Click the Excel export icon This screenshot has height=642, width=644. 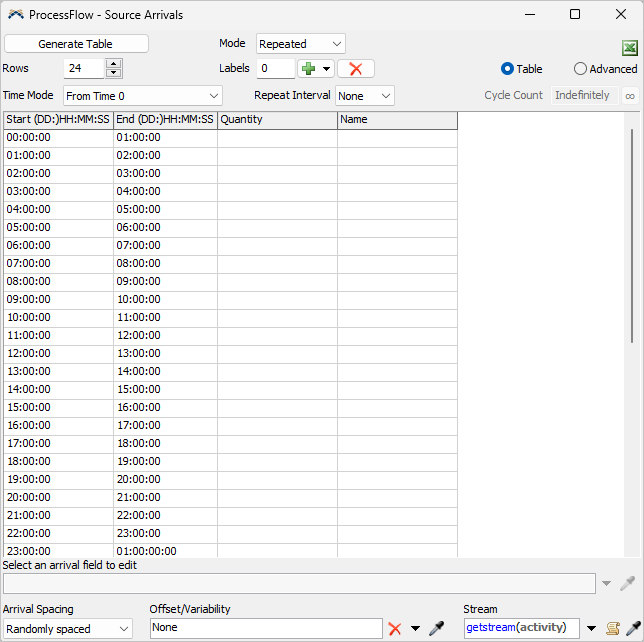coord(629,48)
